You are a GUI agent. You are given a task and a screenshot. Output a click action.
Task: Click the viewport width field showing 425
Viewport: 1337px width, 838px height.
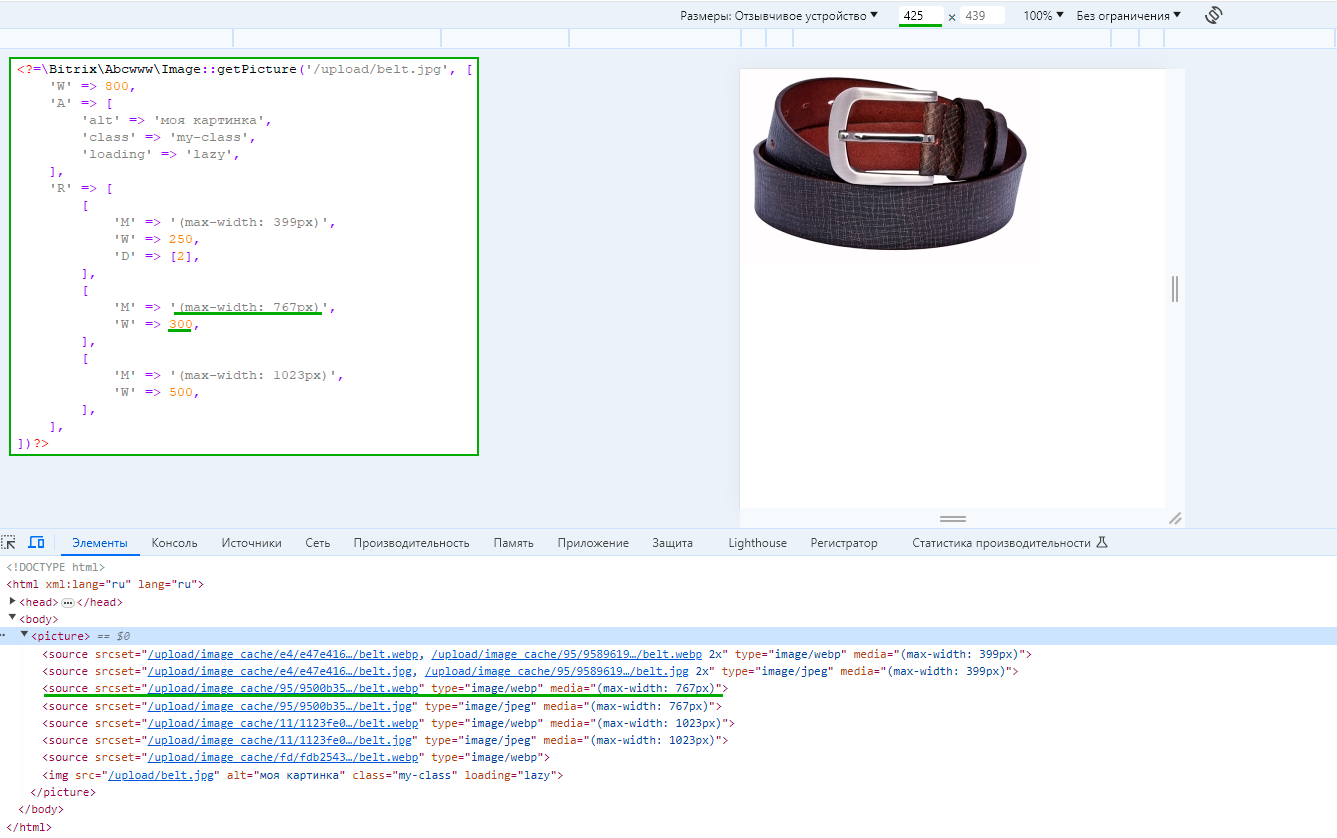tap(920, 16)
